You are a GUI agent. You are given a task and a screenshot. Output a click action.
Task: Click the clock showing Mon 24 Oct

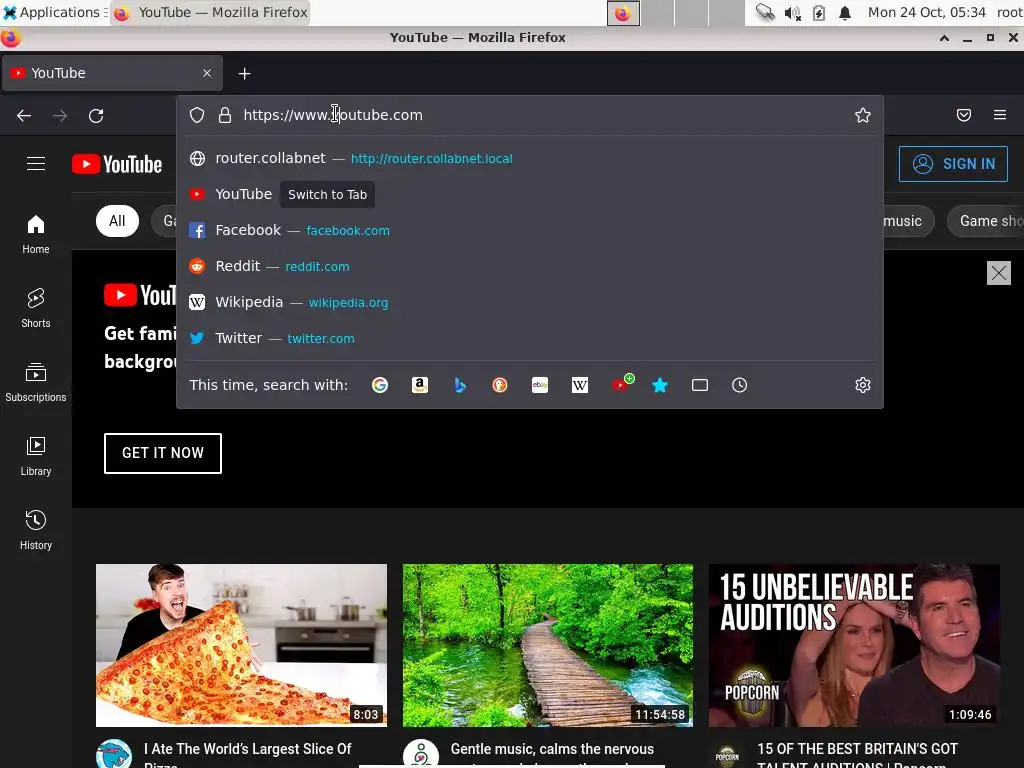(x=926, y=12)
